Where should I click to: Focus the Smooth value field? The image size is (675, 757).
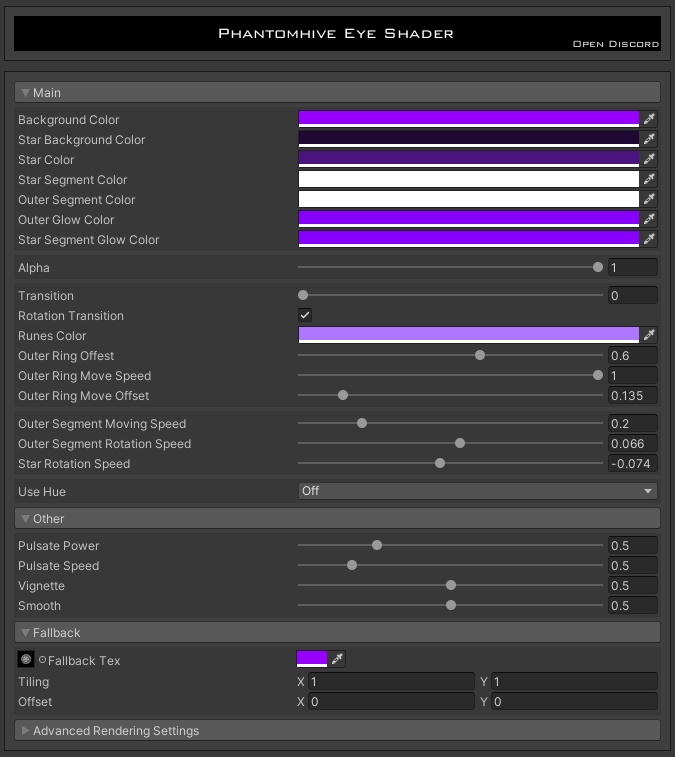633,605
